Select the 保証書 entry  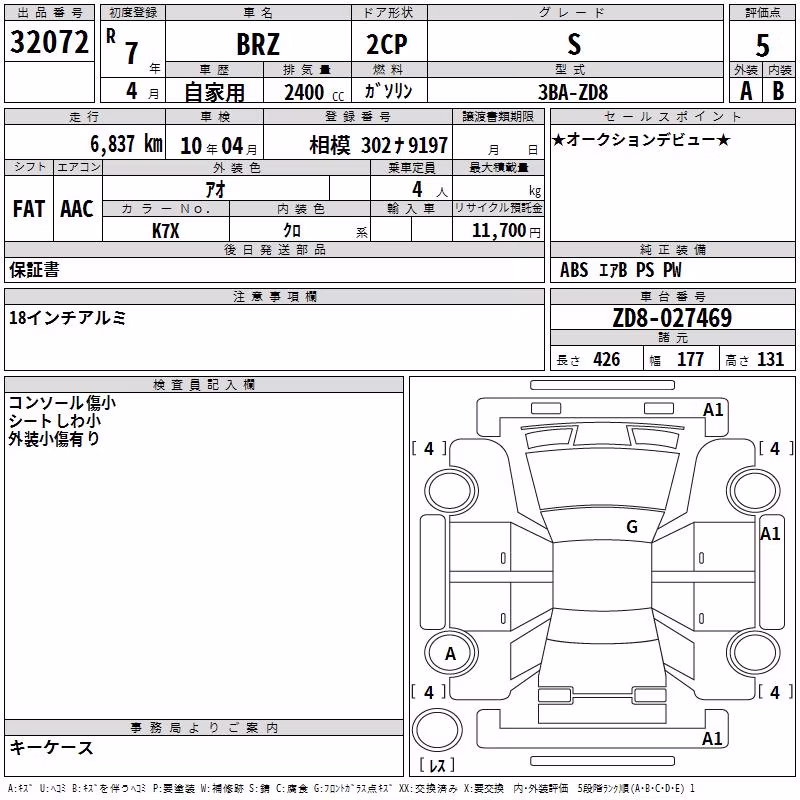click(x=34, y=269)
